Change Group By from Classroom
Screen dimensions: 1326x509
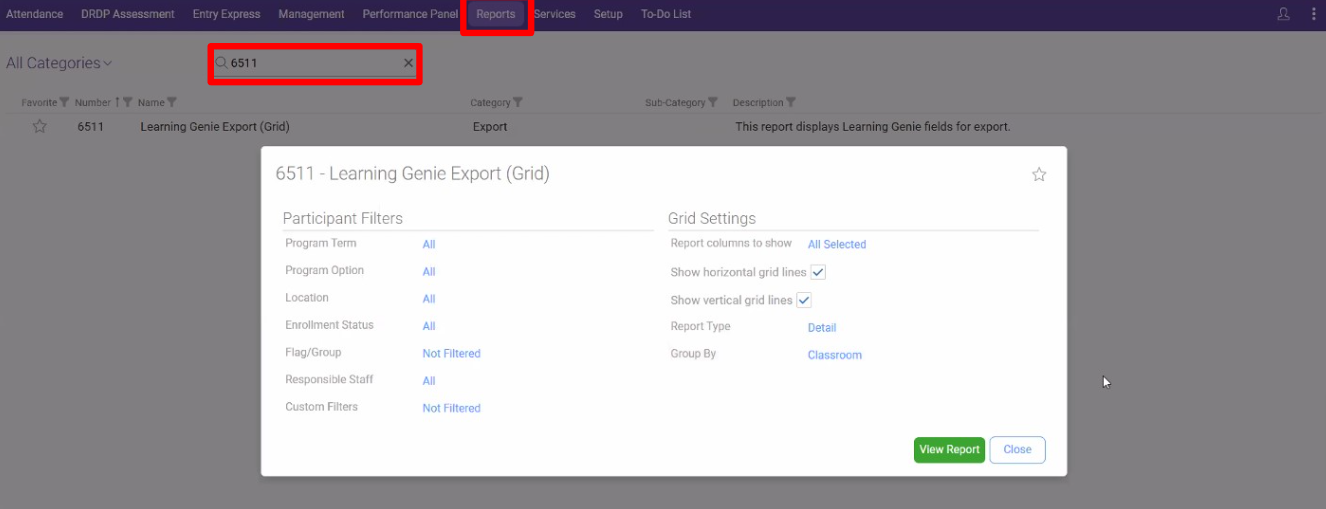click(835, 354)
